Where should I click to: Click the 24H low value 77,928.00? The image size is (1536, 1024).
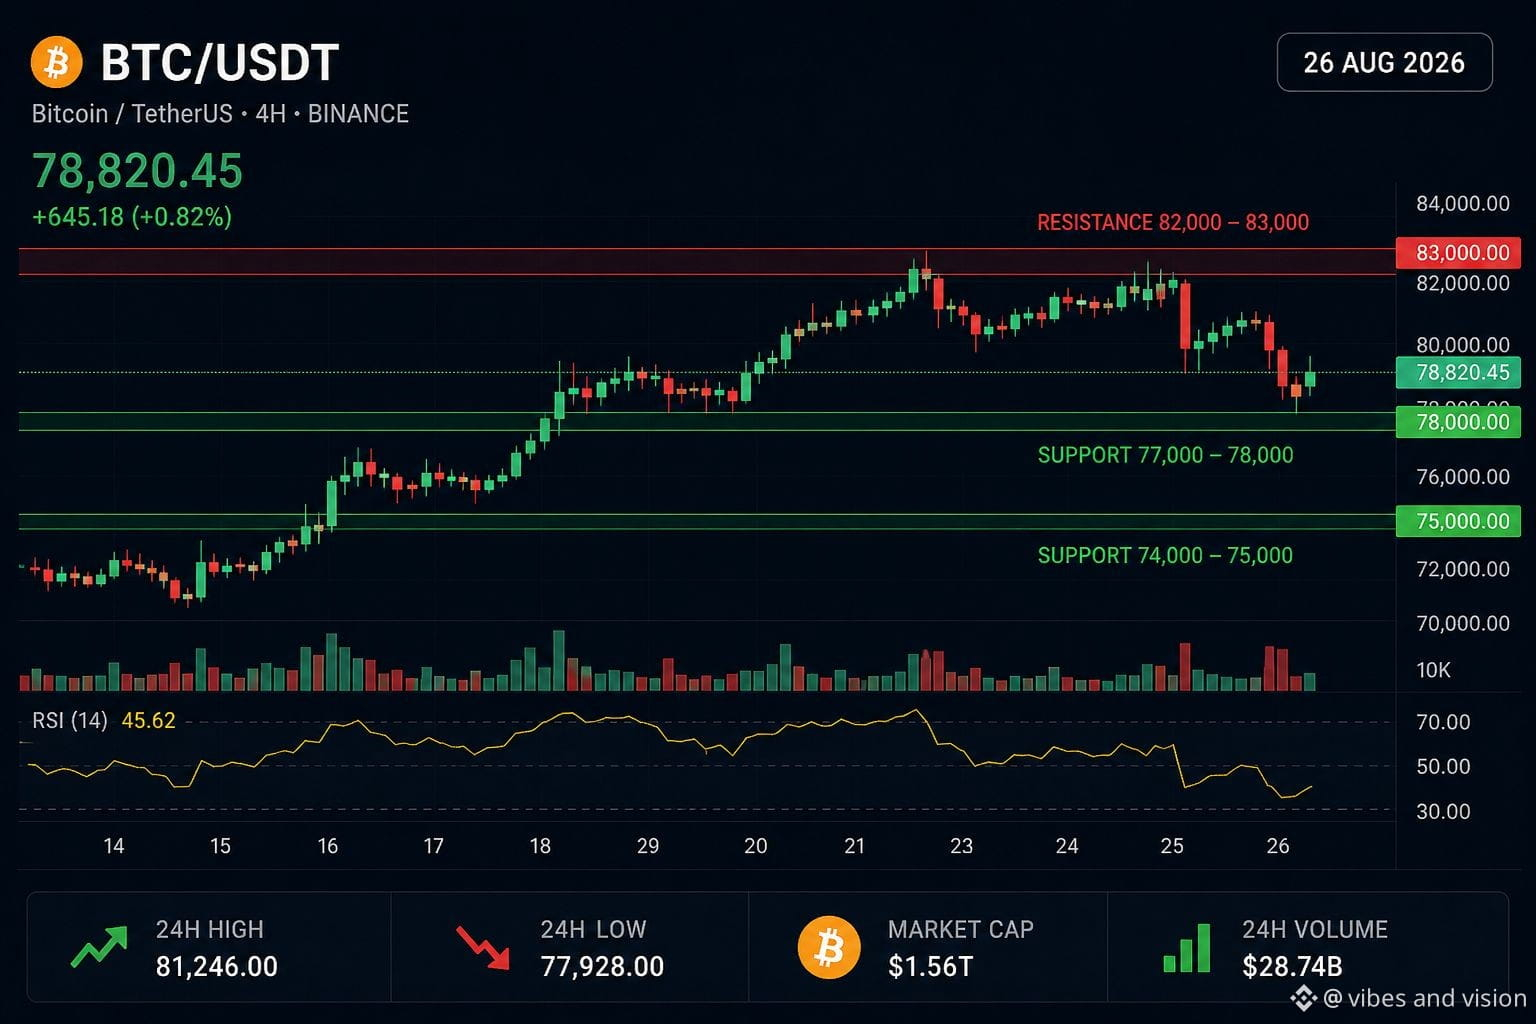[602, 967]
